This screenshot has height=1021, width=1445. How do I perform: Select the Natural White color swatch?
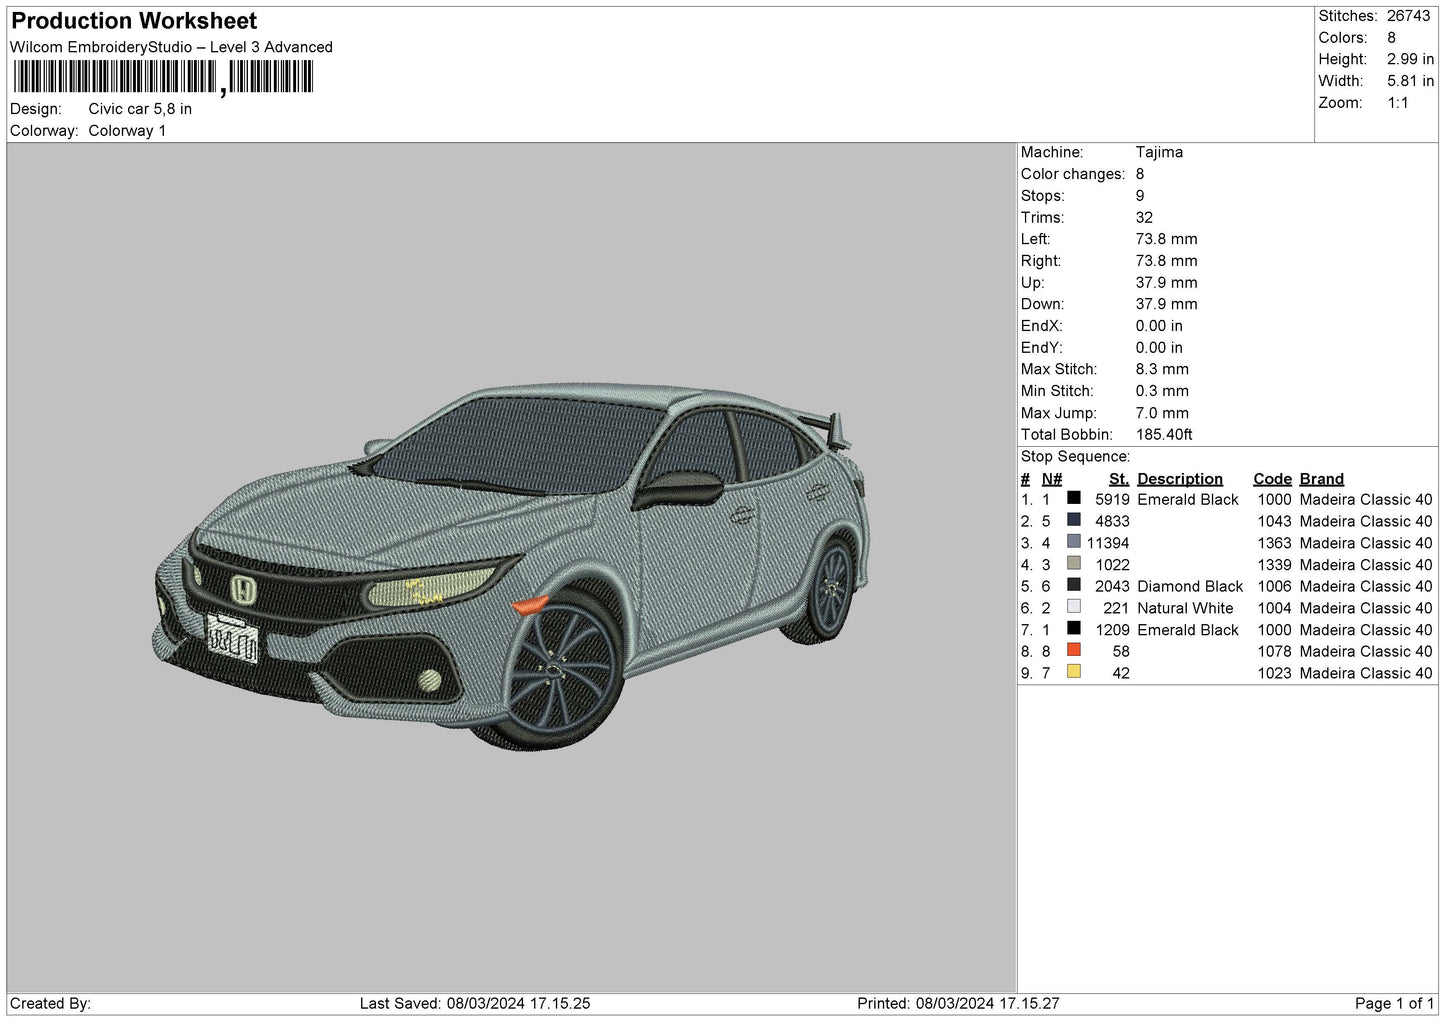click(1074, 608)
